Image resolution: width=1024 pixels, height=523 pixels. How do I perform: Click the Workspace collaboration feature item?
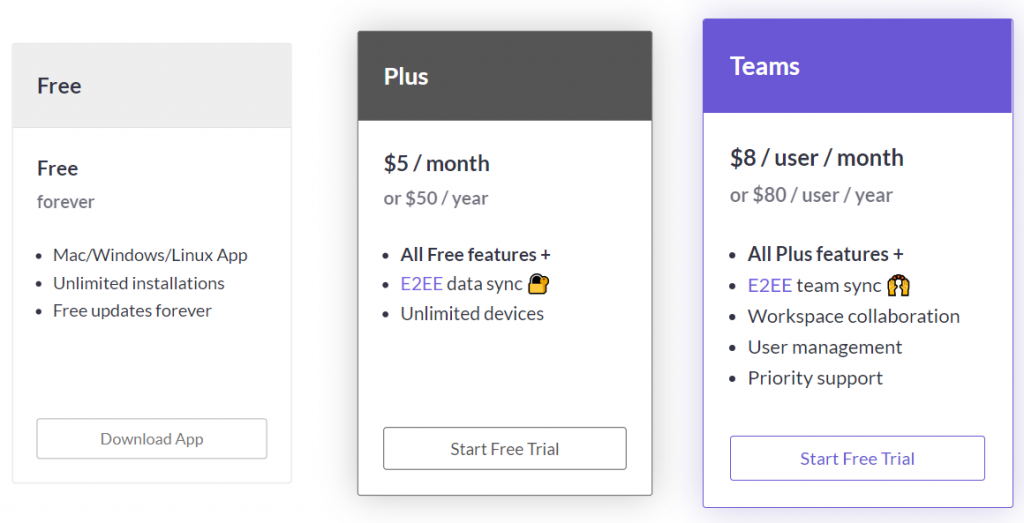pyautogui.click(x=854, y=316)
